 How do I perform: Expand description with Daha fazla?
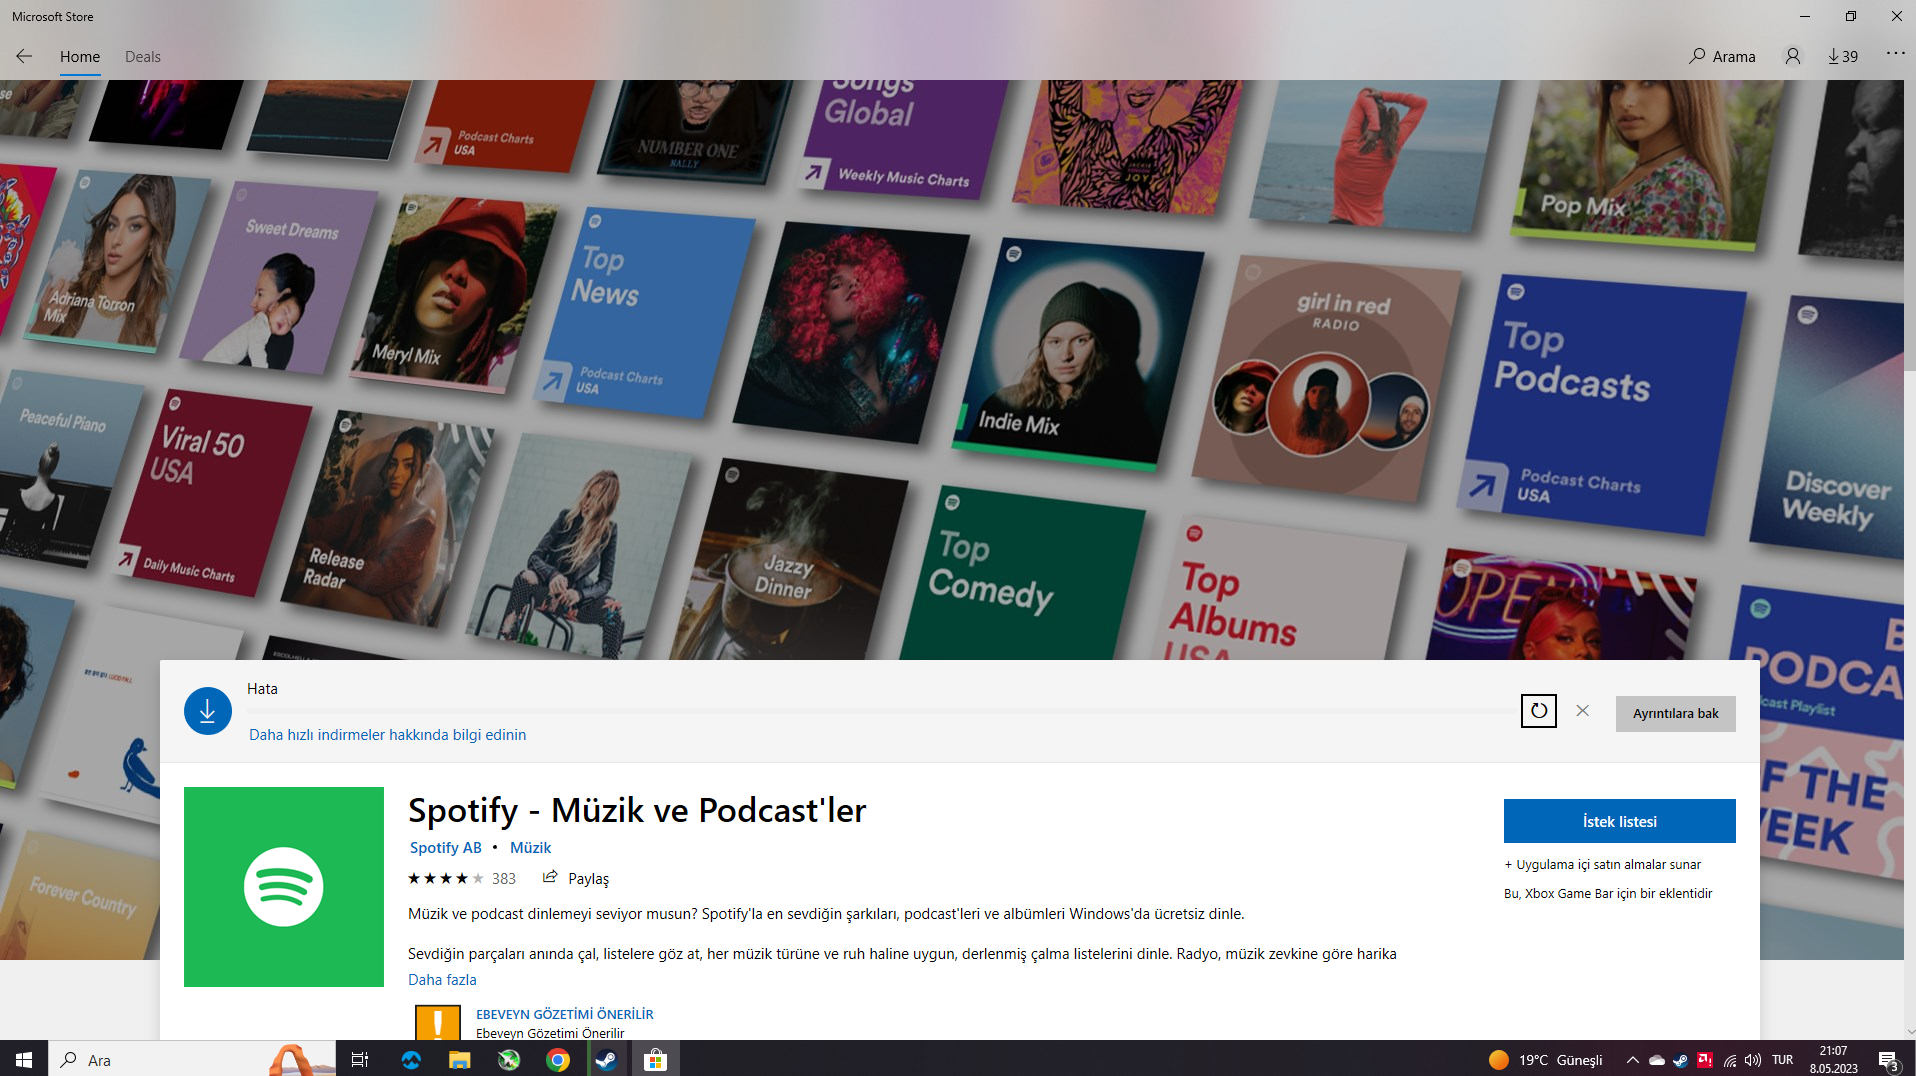(442, 980)
